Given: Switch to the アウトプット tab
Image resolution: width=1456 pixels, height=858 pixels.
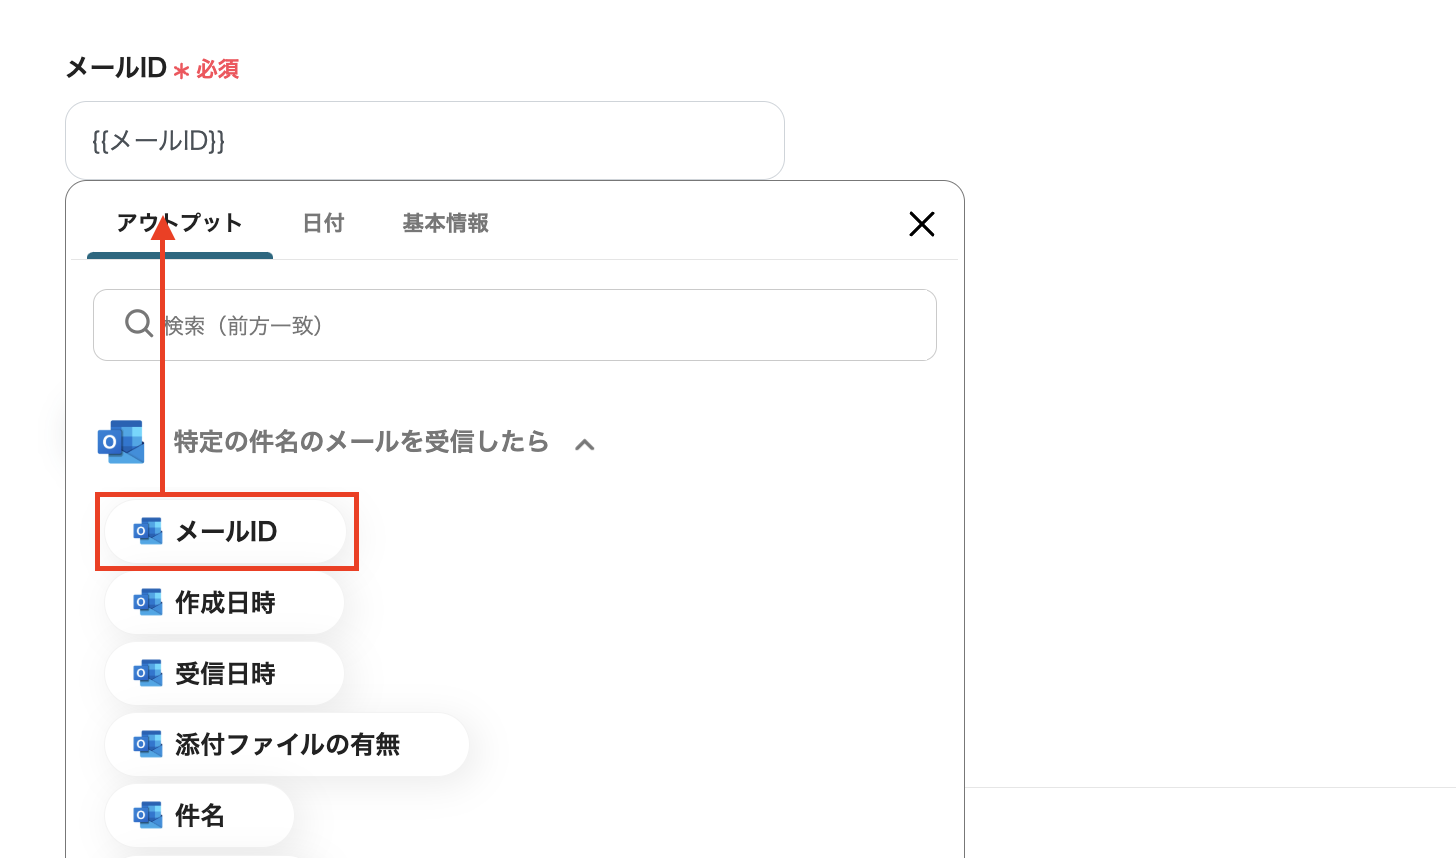Looking at the screenshot, I should [x=180, y=223].
